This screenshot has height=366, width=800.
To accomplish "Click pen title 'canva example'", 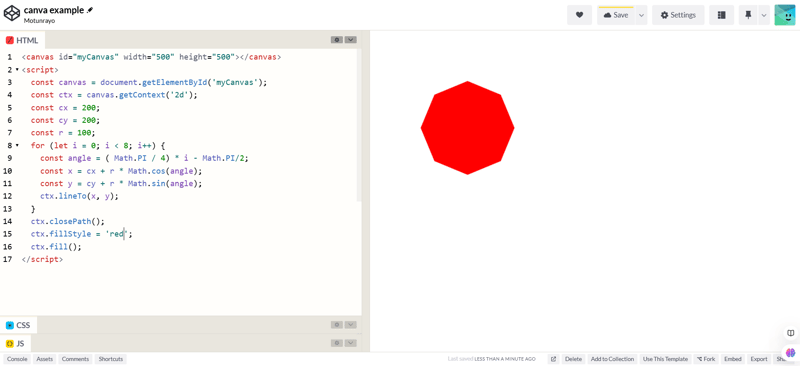I will coord(54,10).
